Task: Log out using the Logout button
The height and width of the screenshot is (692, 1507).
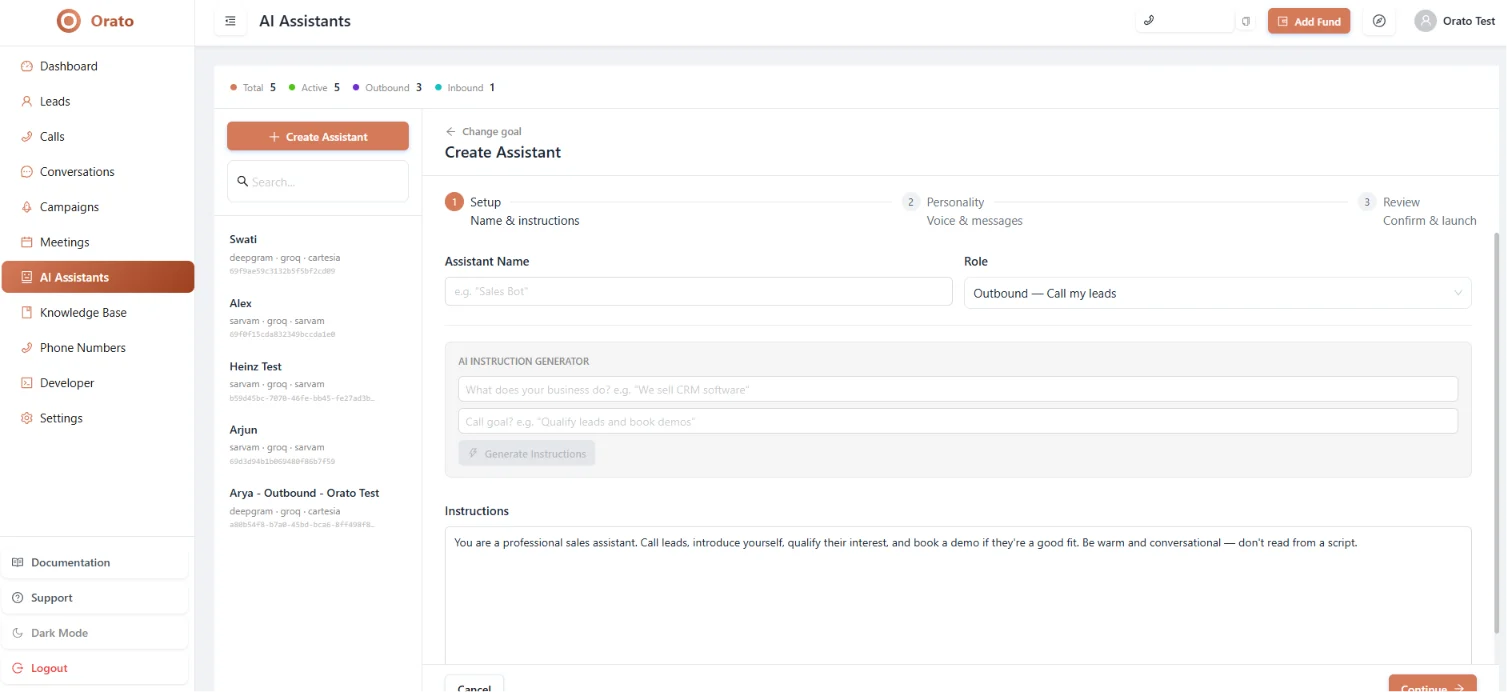Action: pos(95,668)
